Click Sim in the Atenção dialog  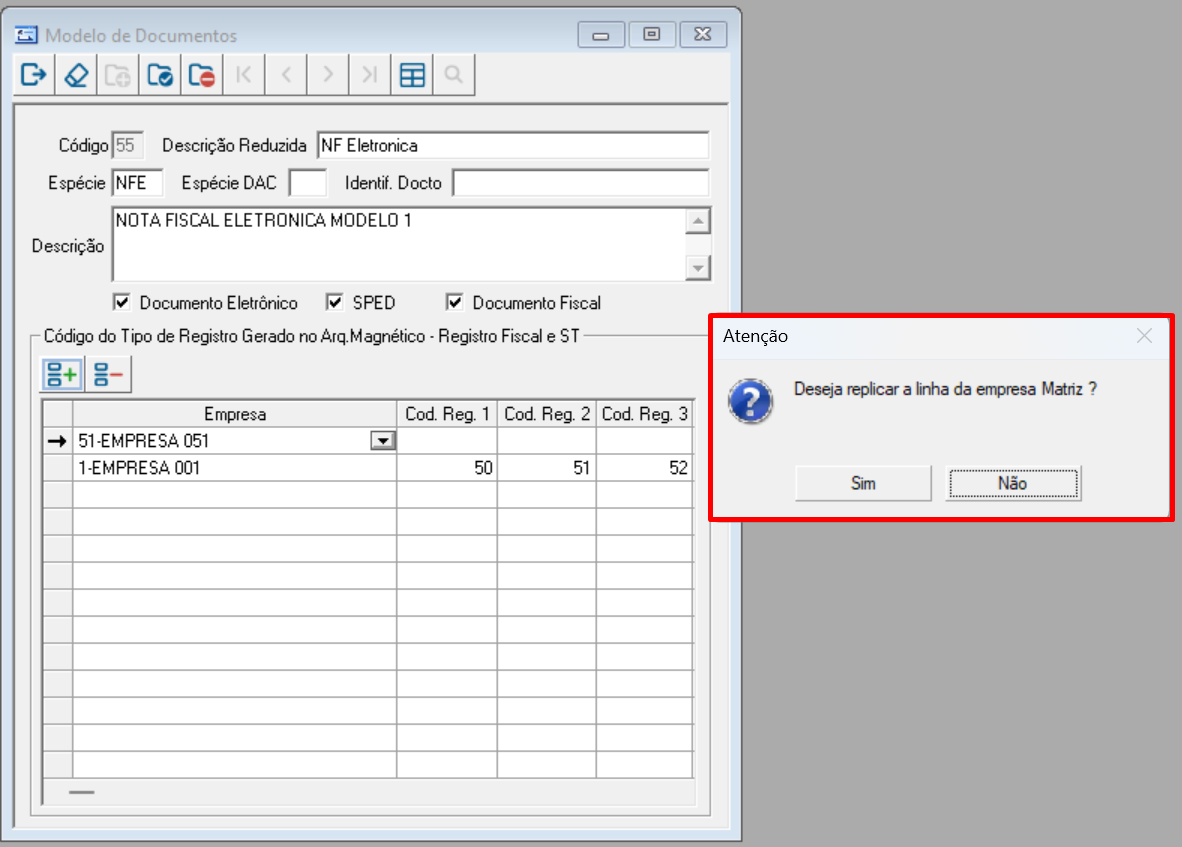point(863,483)
